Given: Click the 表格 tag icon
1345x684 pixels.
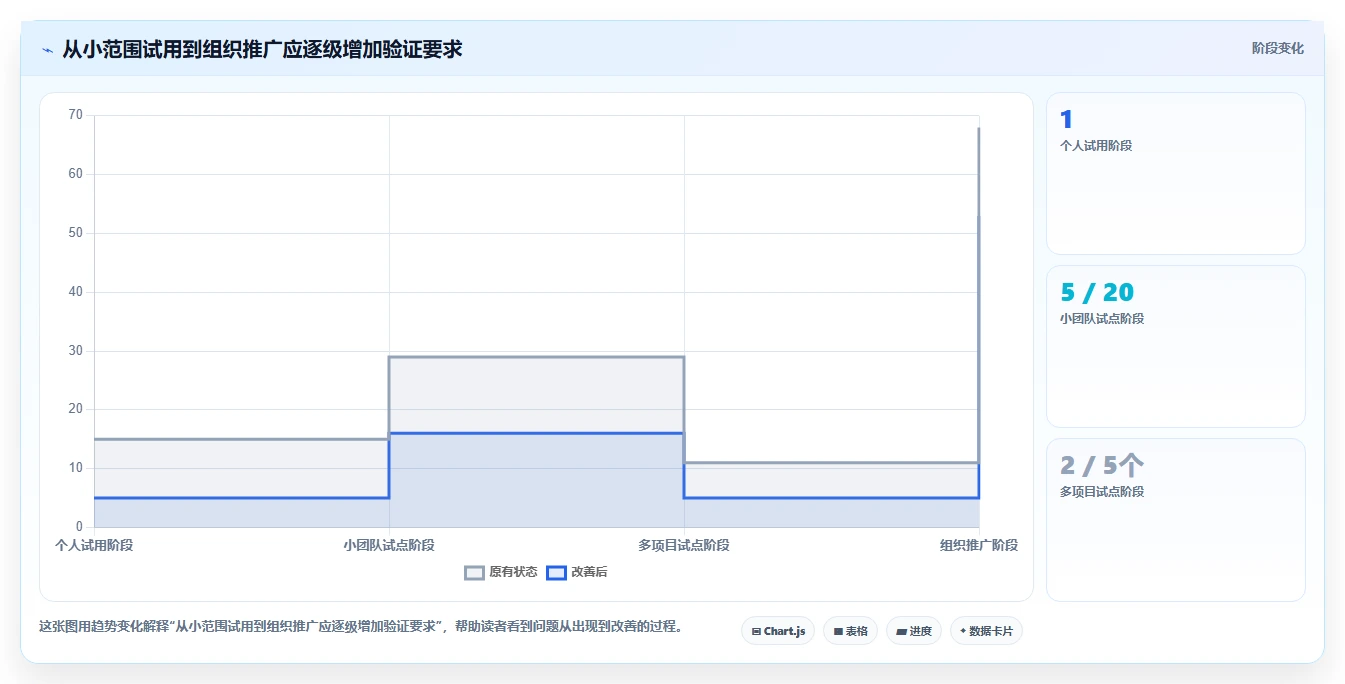Looking at the screenshot, I should [x=838, y=632].
